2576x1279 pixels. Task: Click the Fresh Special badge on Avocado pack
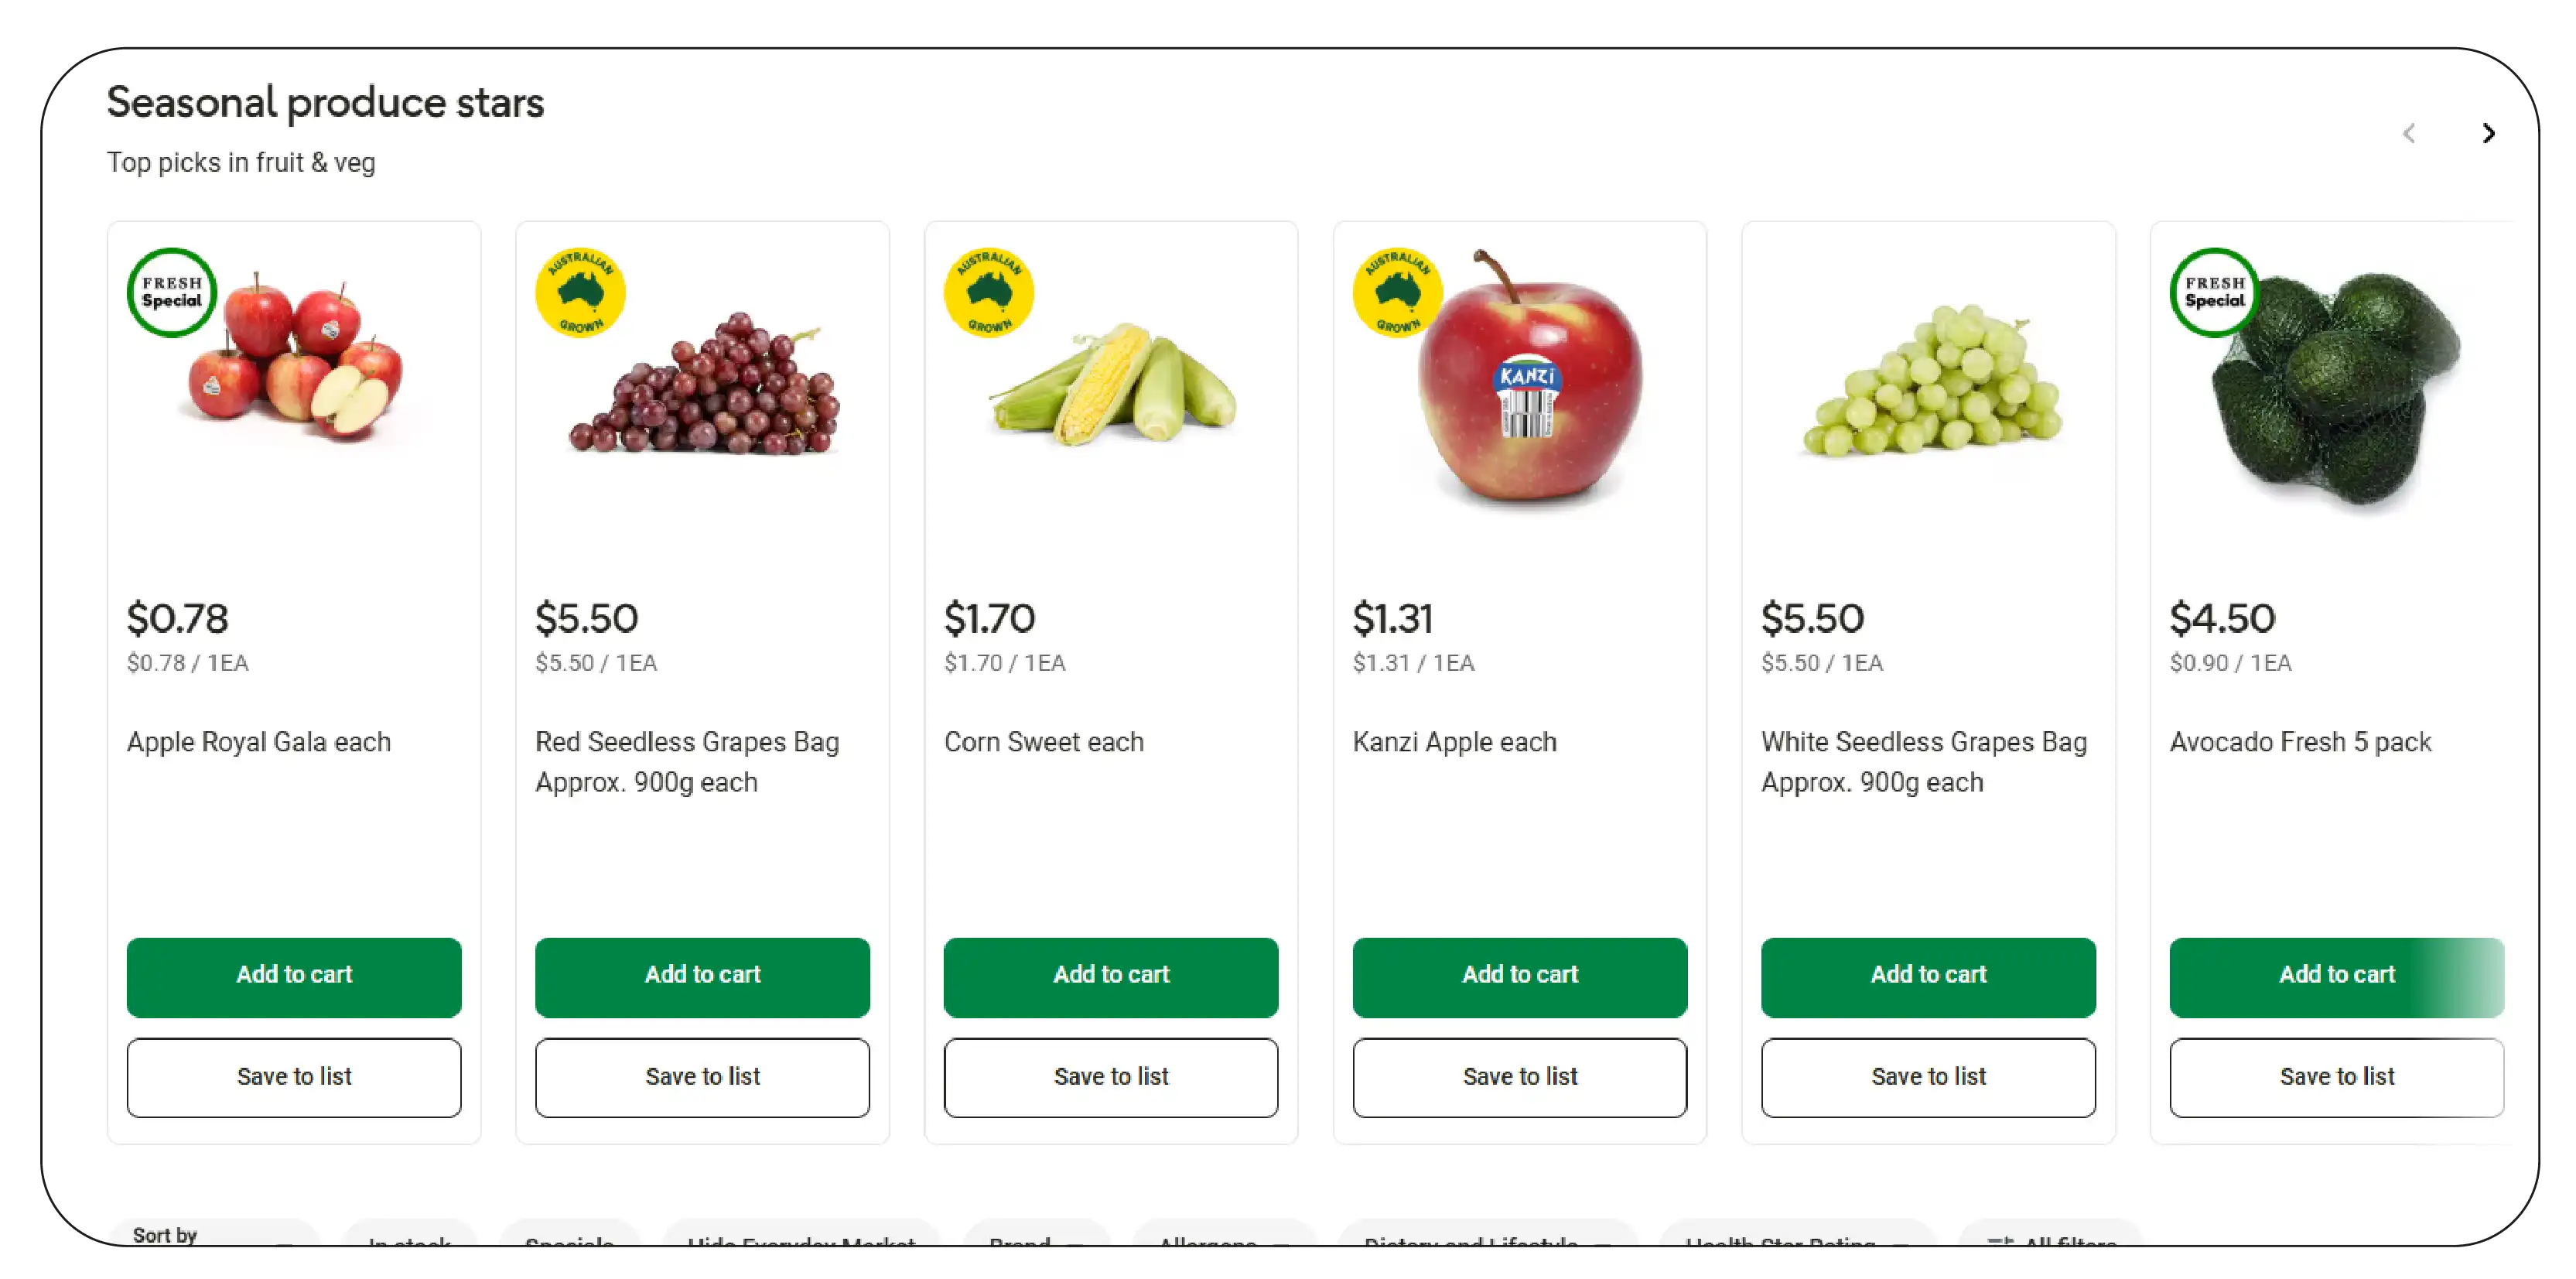coord(2213,293)
